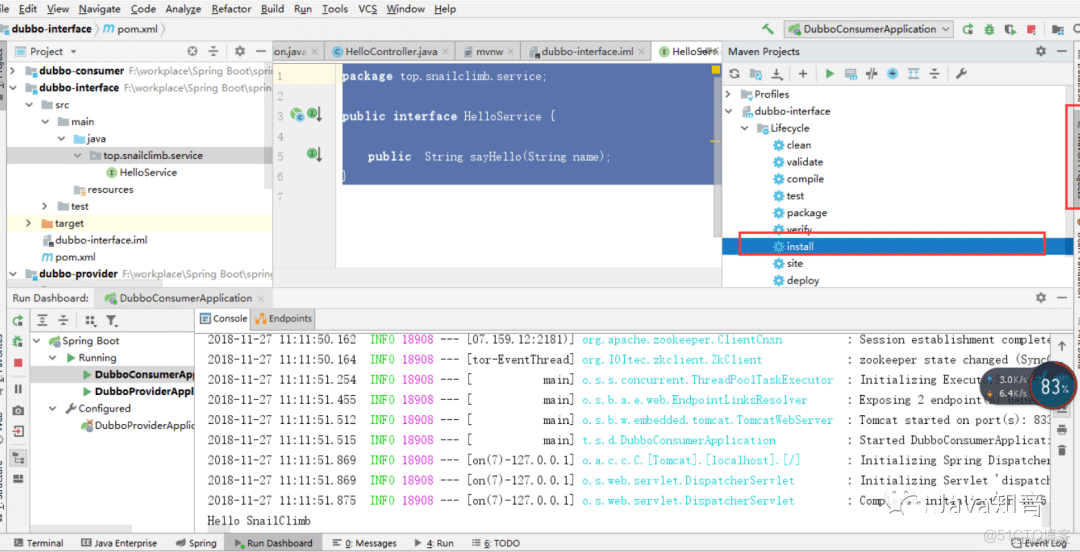The height and width of the screenshot is (552, 1080).
Task: Toggle configurations tree view in Run Dashboard
Action: [18, 458]
